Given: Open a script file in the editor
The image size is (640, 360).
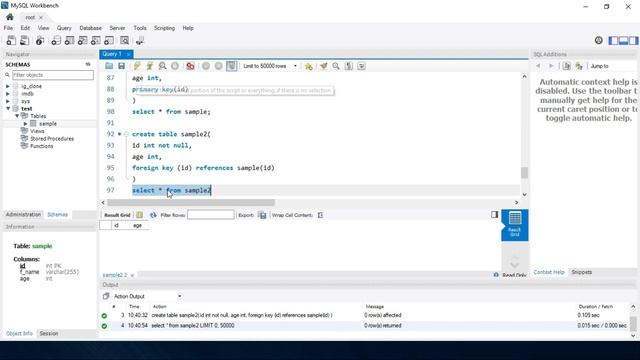Looking at the screenshot, I should (109, 66).
